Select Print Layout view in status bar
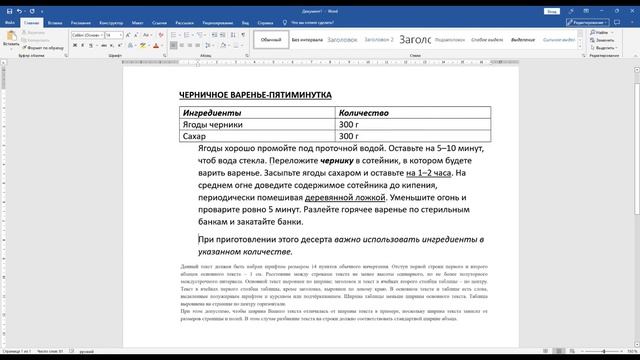Viewport: 640px width, 360px height. click(559, 351)
